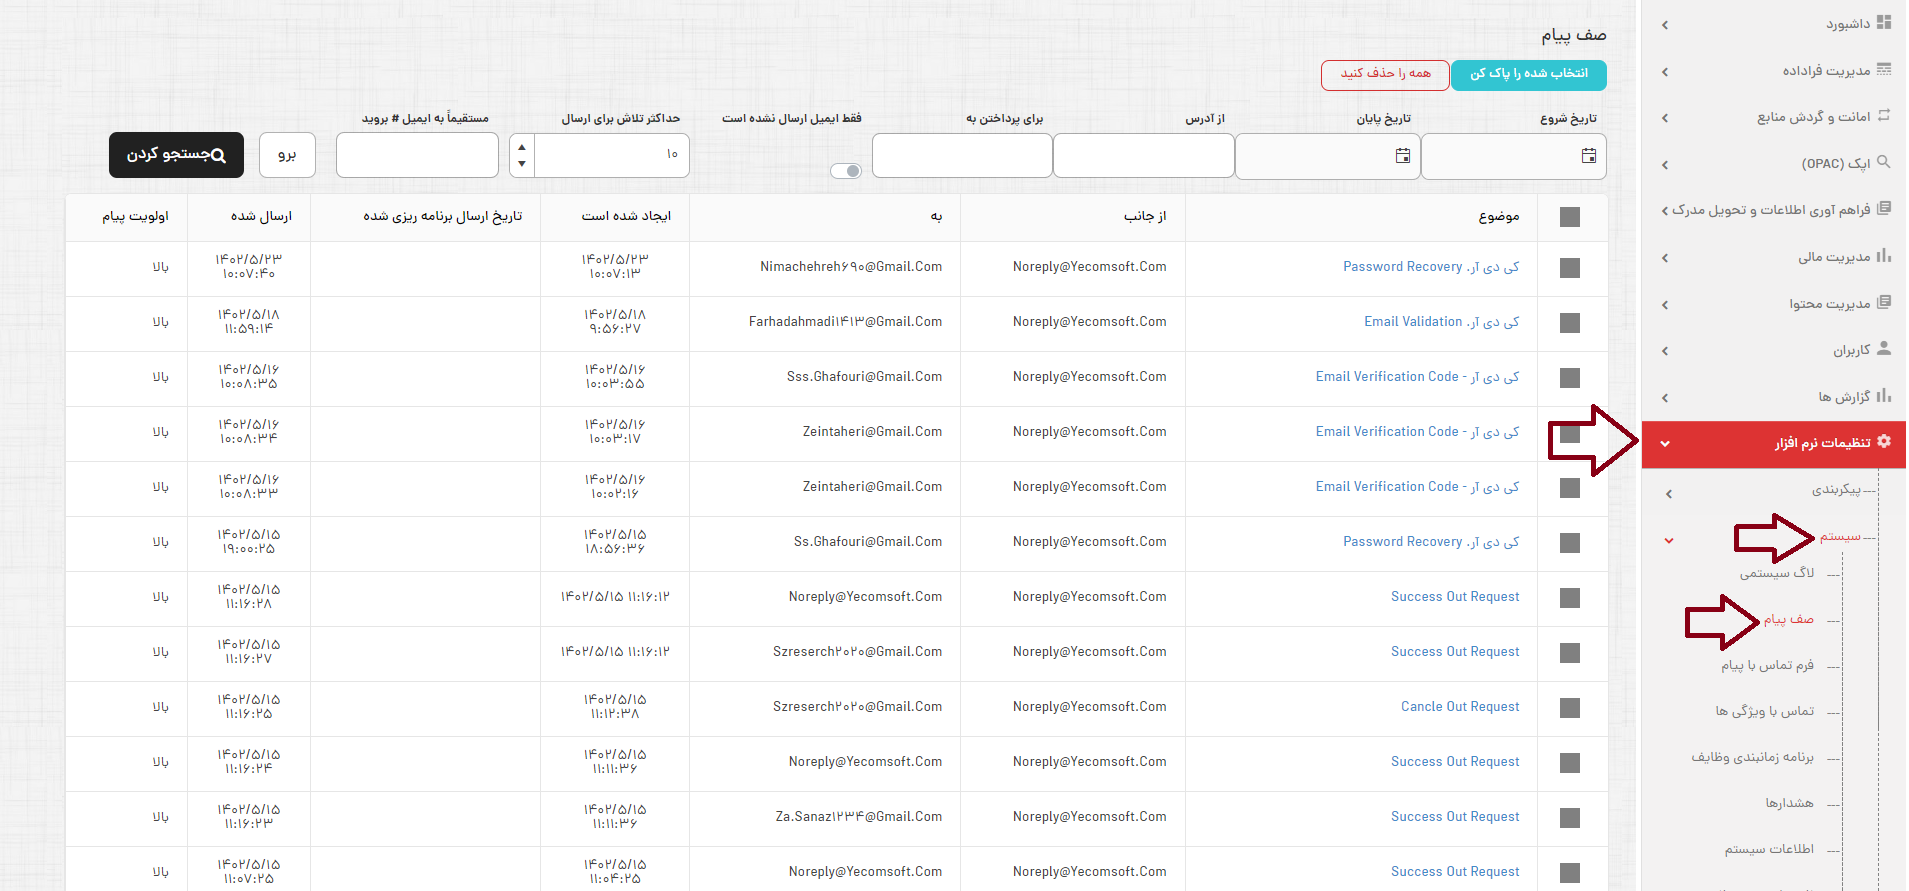Image resolution: width=1909 pixels, height=891 pixels.
Task: Toggle the only unsent emails switch
Action: pyautogui.click(x=846, y=171)
